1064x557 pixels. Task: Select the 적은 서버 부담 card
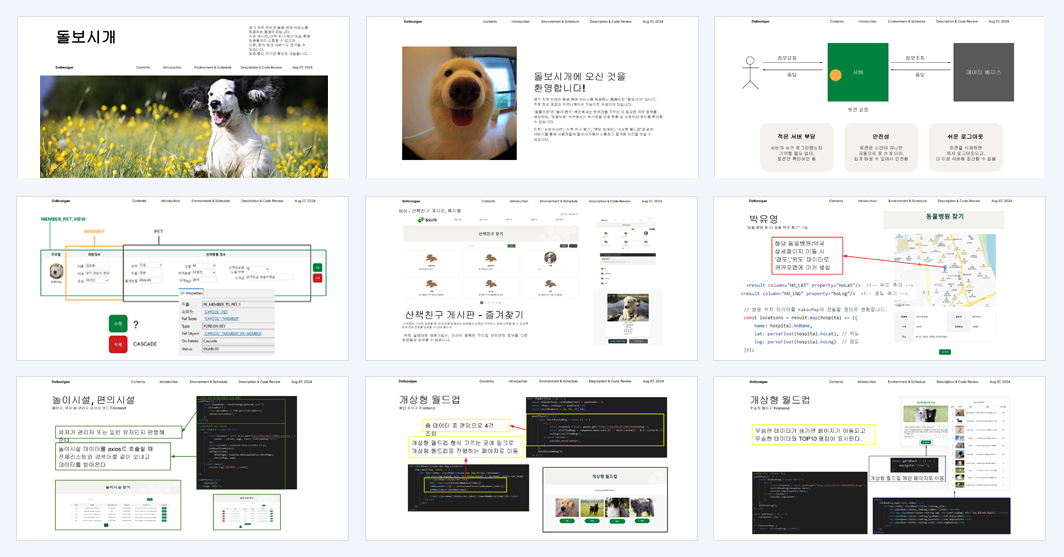[x=796, y=147]
